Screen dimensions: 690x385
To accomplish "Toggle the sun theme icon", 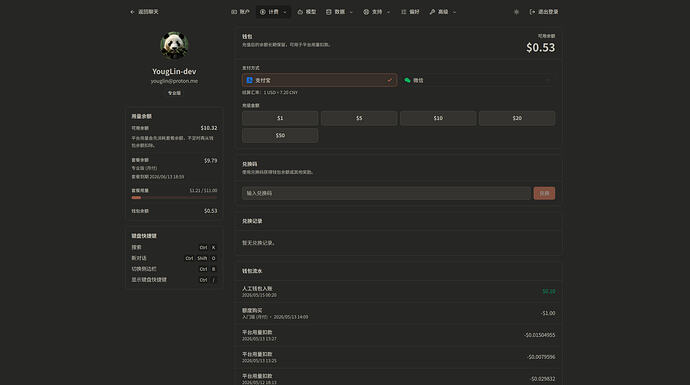I will 516,12.
